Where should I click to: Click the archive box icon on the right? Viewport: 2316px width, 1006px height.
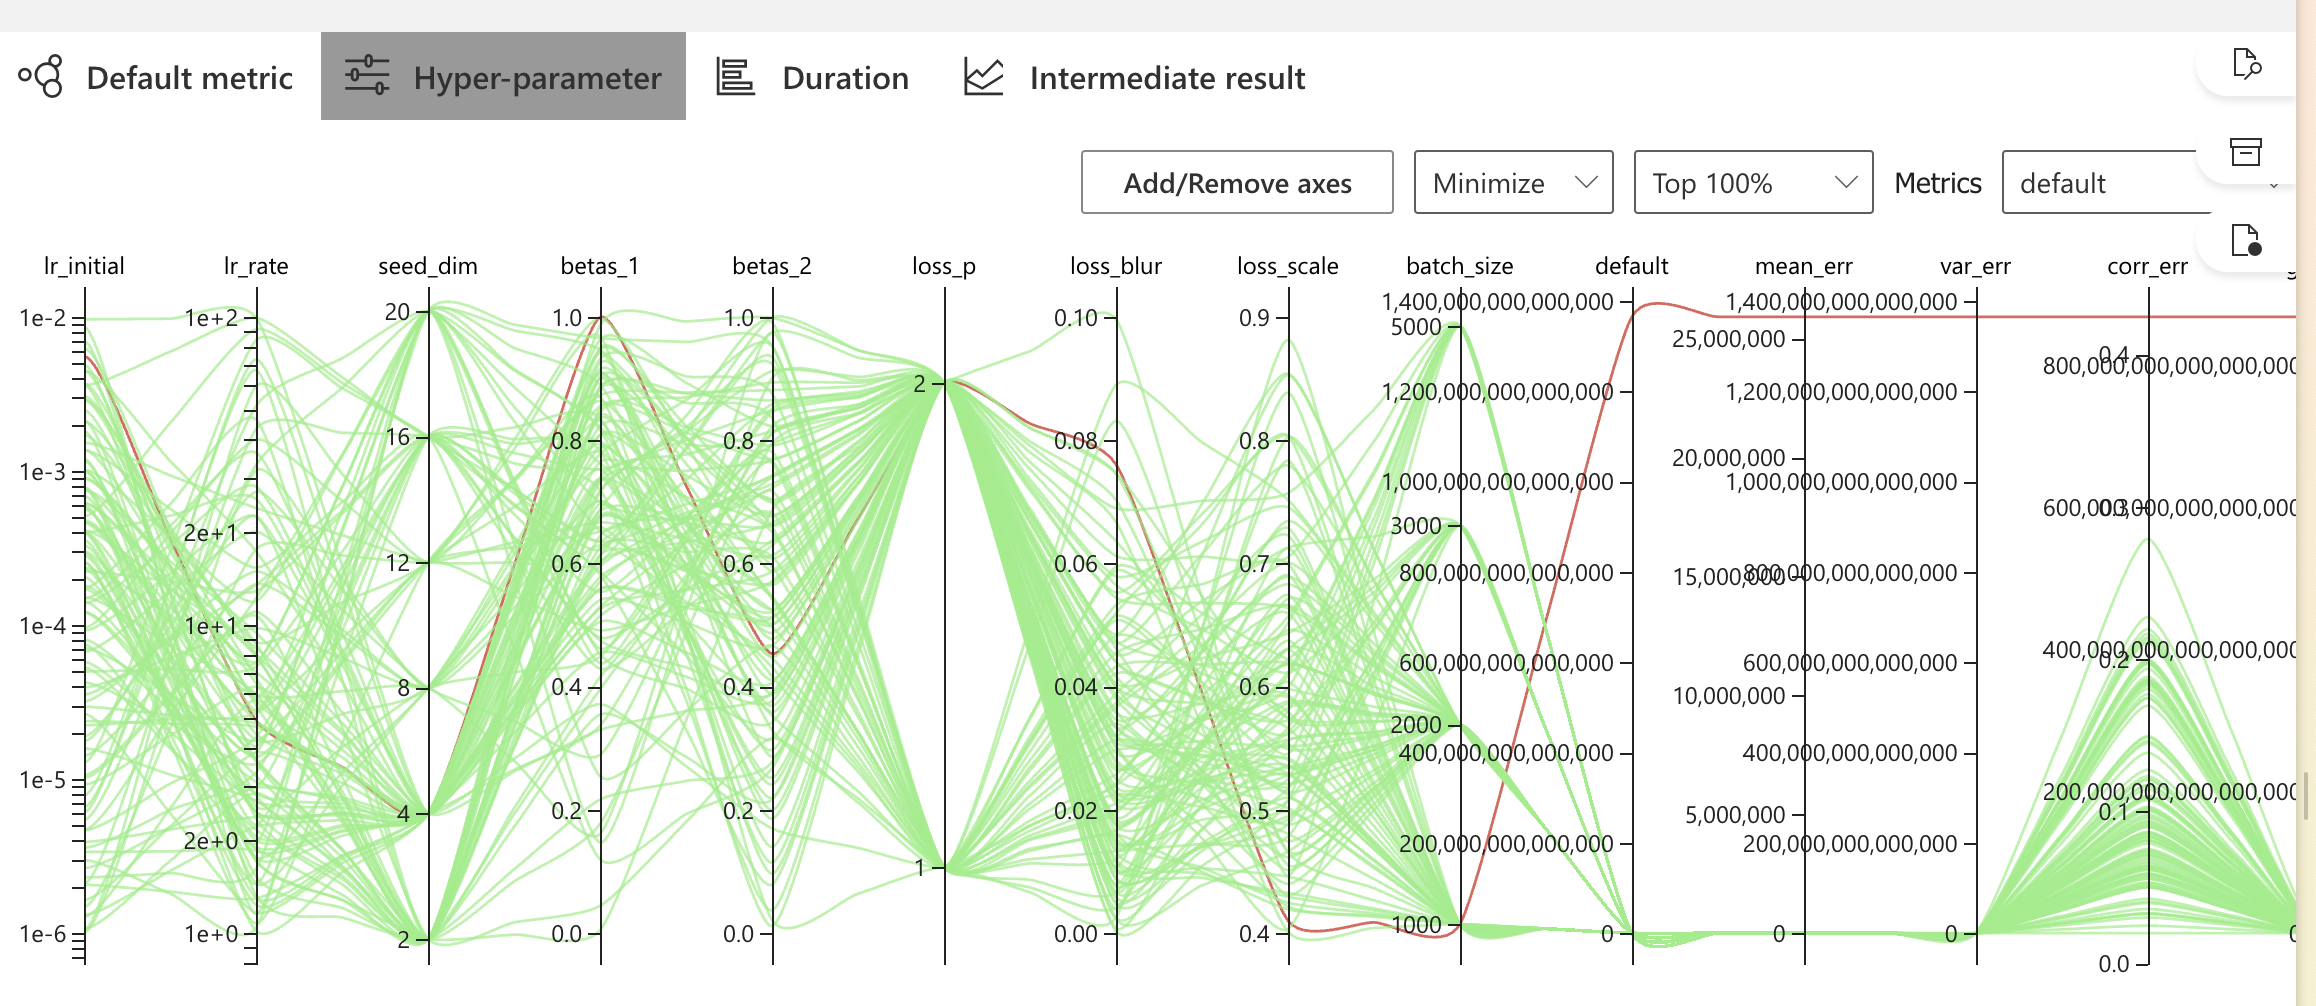click(x=2246, y=152)
